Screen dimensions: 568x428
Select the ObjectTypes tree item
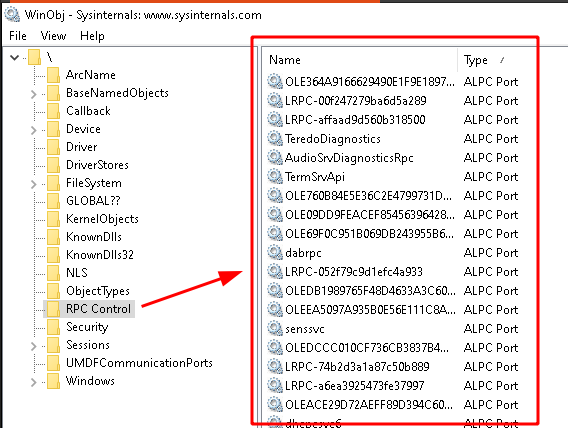click(98, 291)
